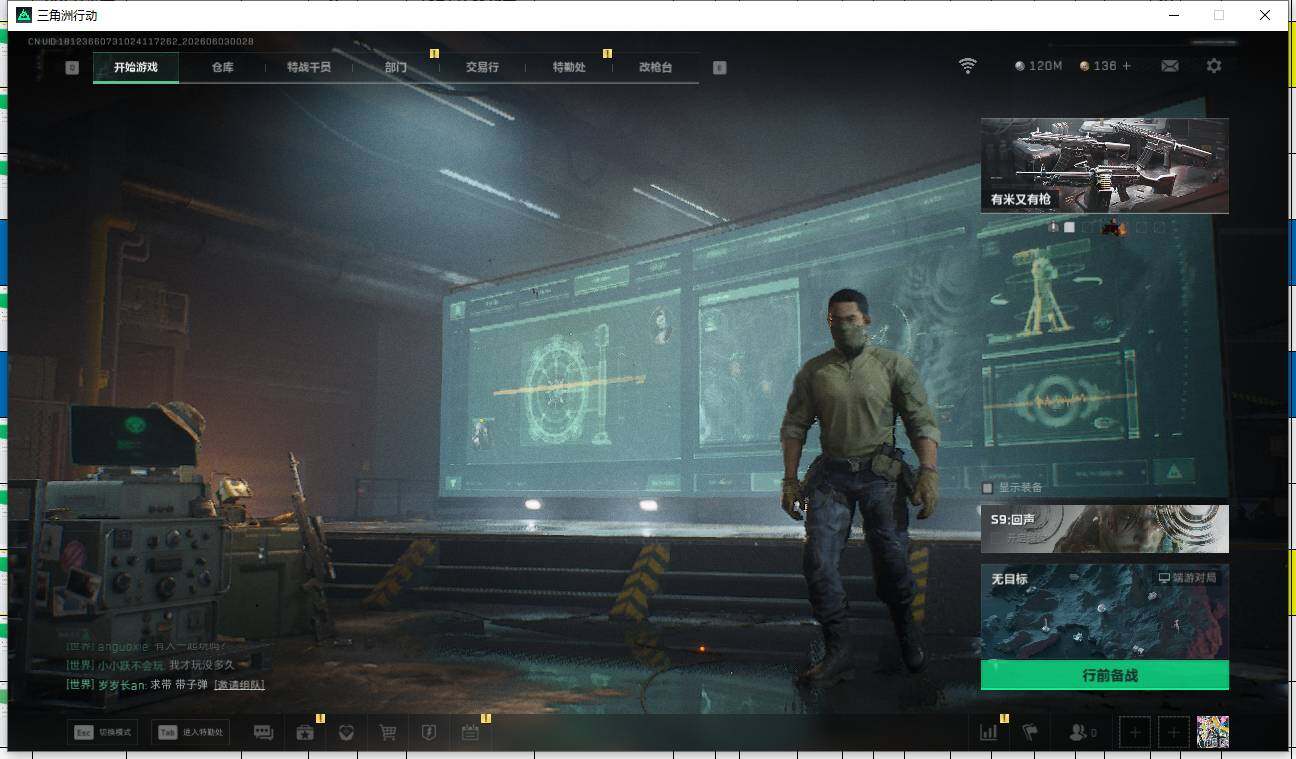Click the second empty squad slot plus
Image resolution: width=1296 pixels, height=759 pixels.
(1175, 733)
